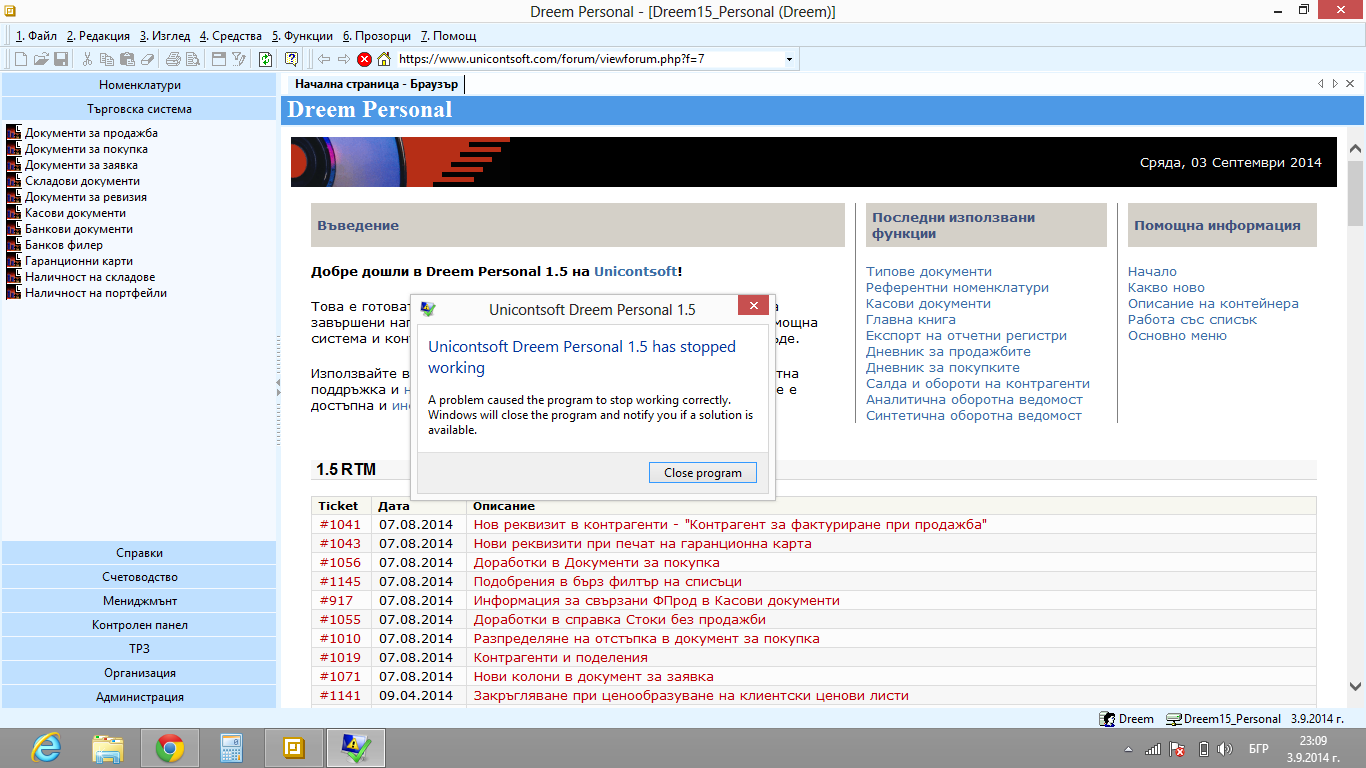Expand the Номенклатури panel
Image resolution: width=1366 pixels, height=768 pixels.
139,85
